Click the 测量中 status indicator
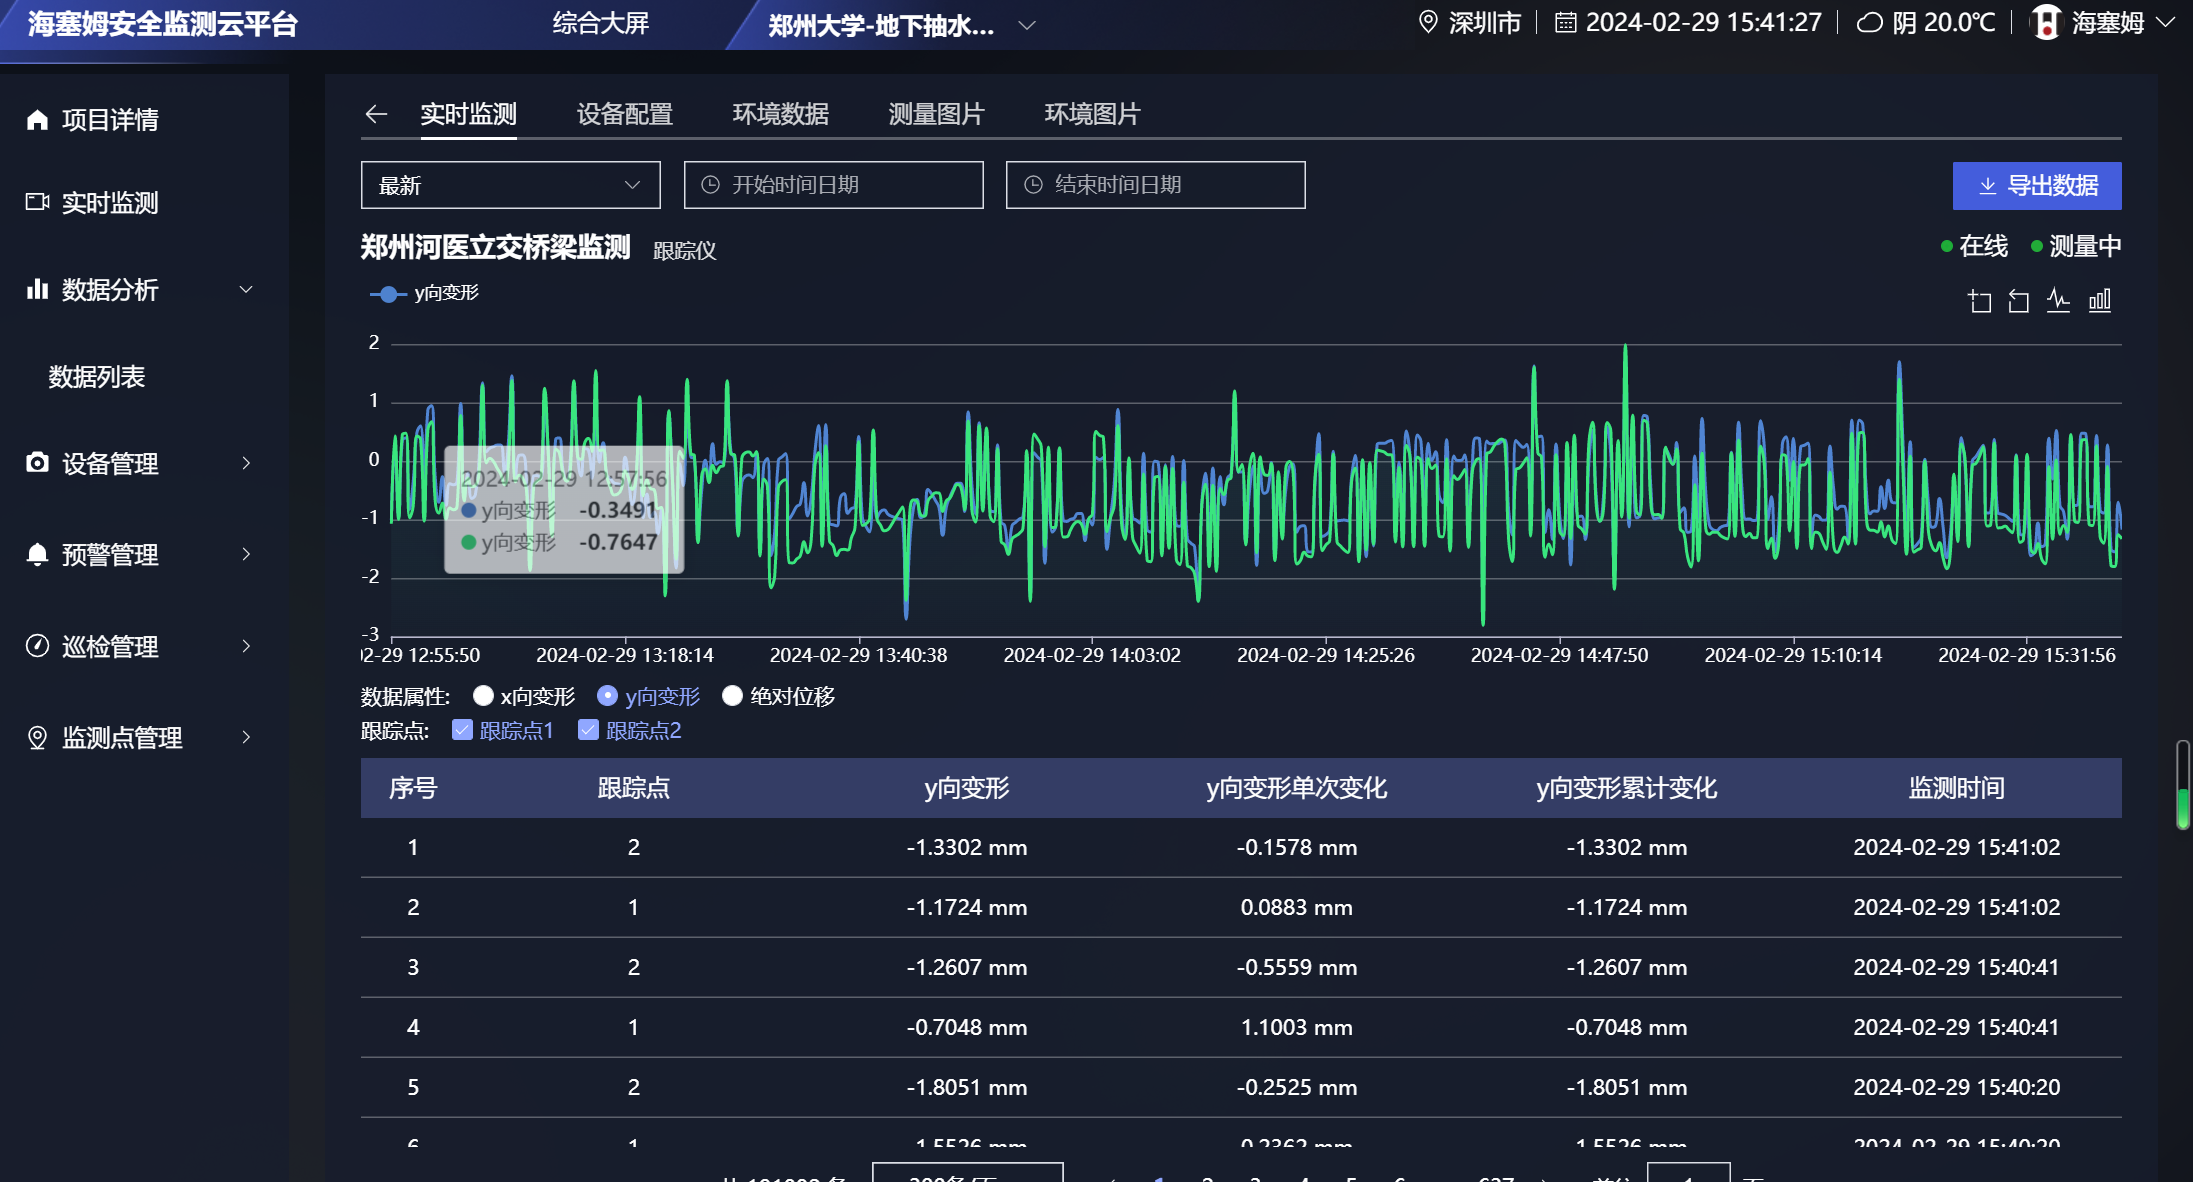Image resolution: width=2193 pixels, height=1182 pixels. click(x=2076, y=246)
